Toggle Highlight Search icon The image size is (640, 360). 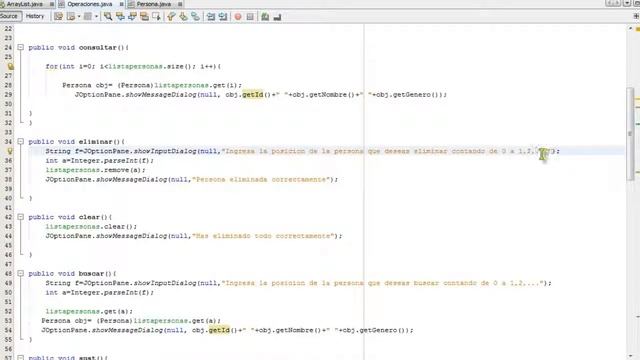144,17
